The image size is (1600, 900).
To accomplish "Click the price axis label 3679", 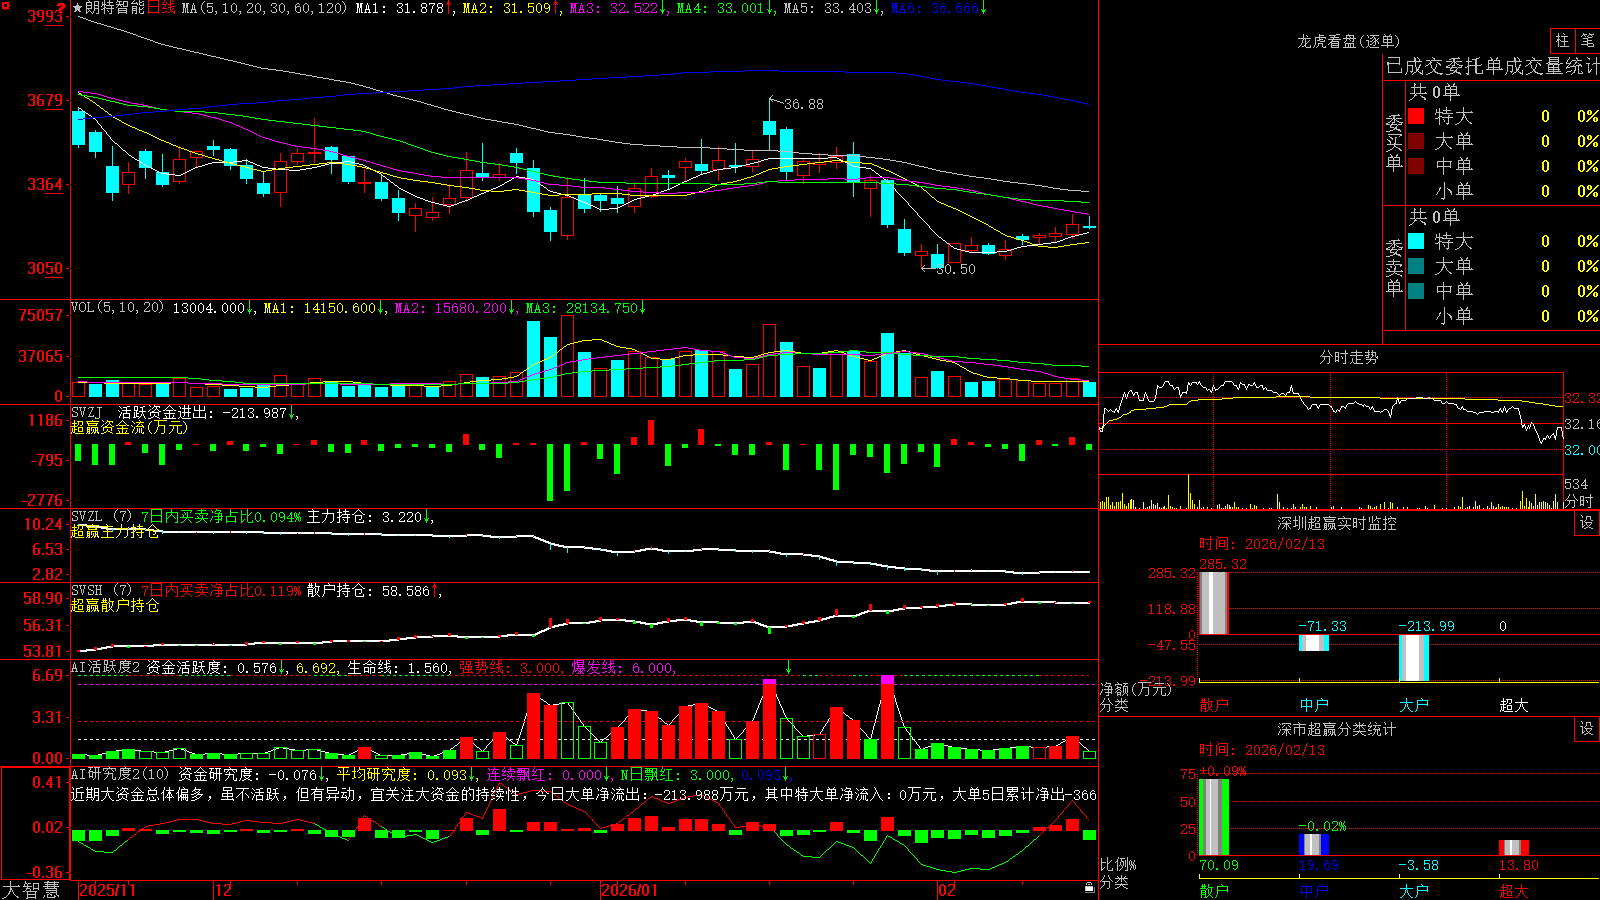I will tap(44, 100).
